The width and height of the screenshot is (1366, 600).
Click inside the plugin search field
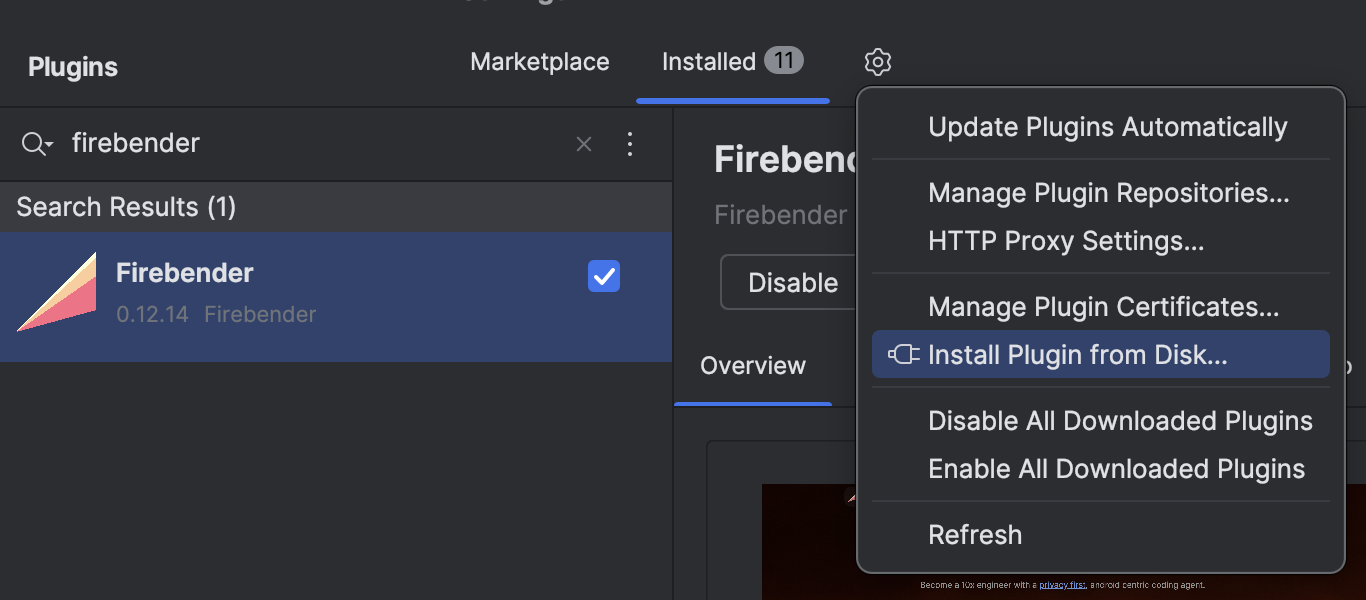coord(300,143)
